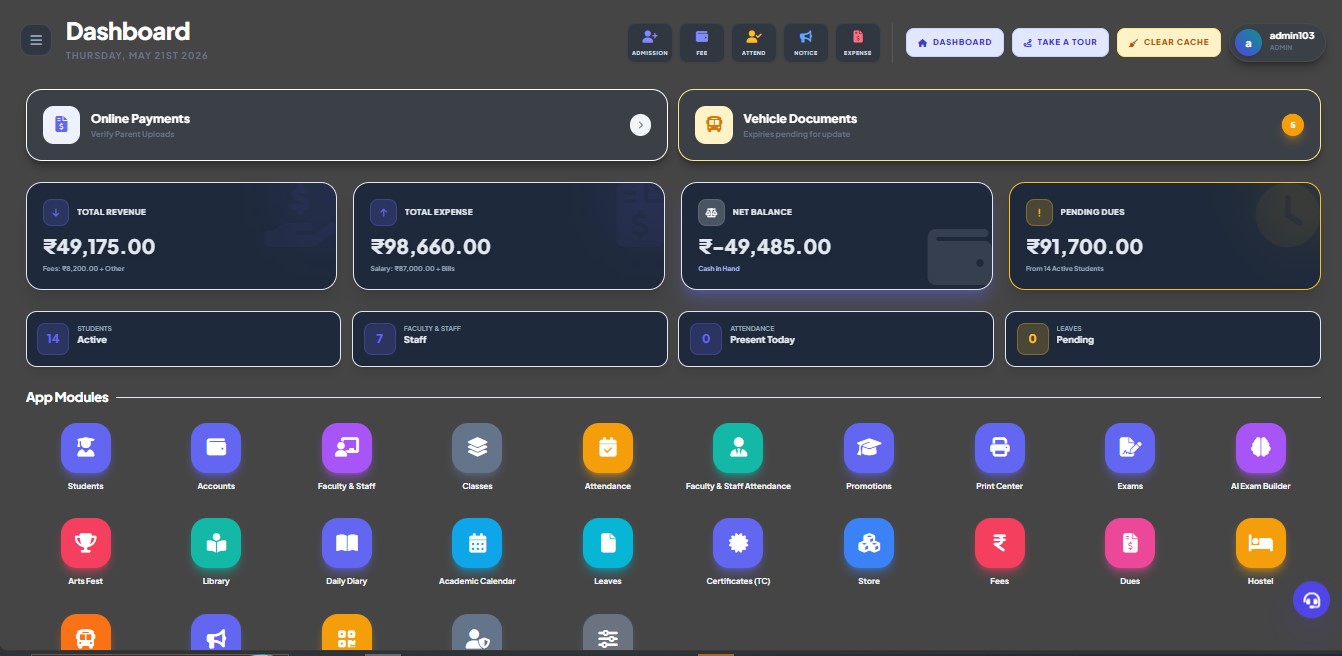Click the "App Modules" section heading

(67, 397)
